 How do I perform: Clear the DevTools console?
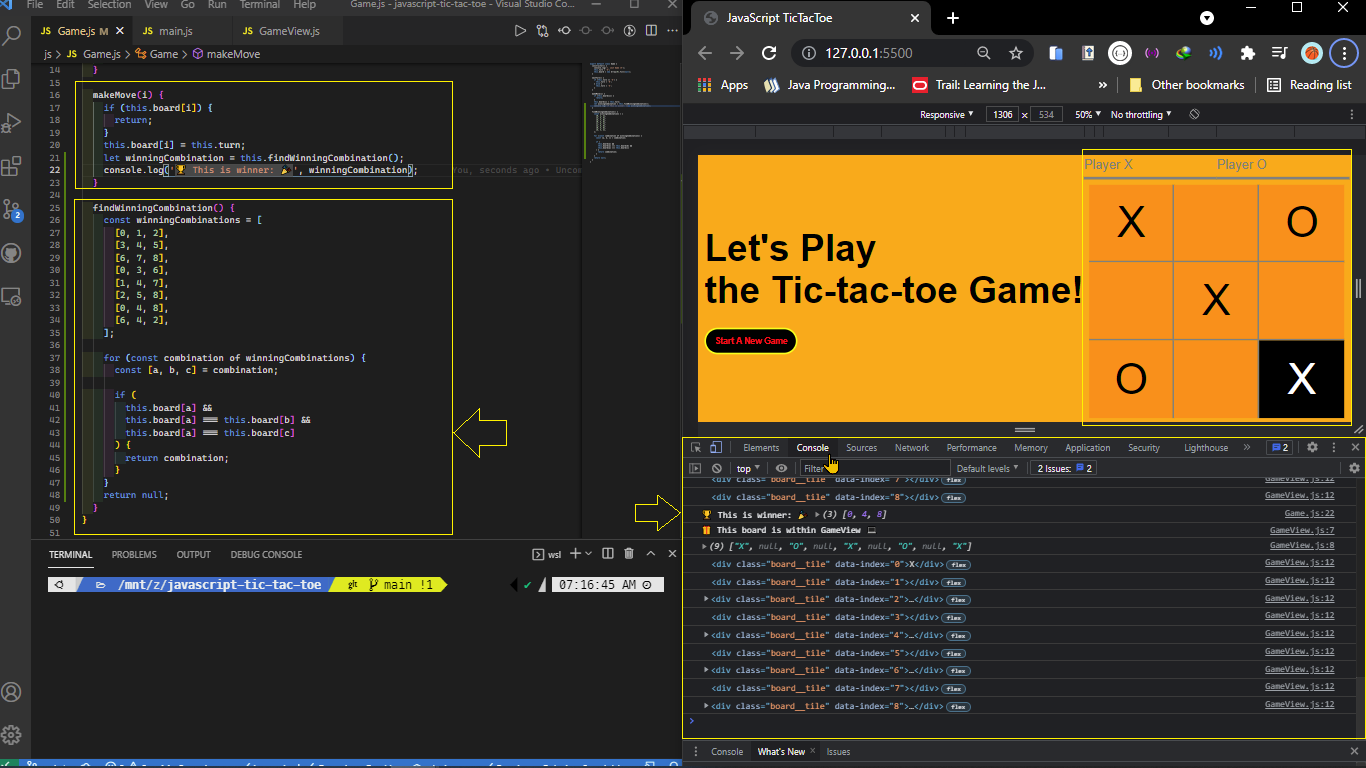pos(717,467)
